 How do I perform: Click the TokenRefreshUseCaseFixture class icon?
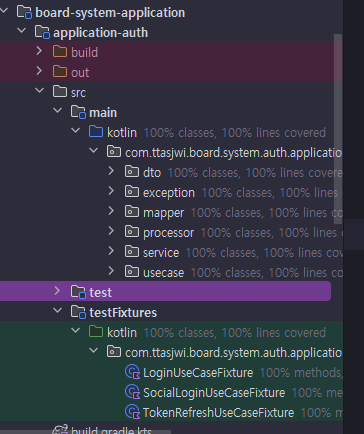click(x=132, y=412)
